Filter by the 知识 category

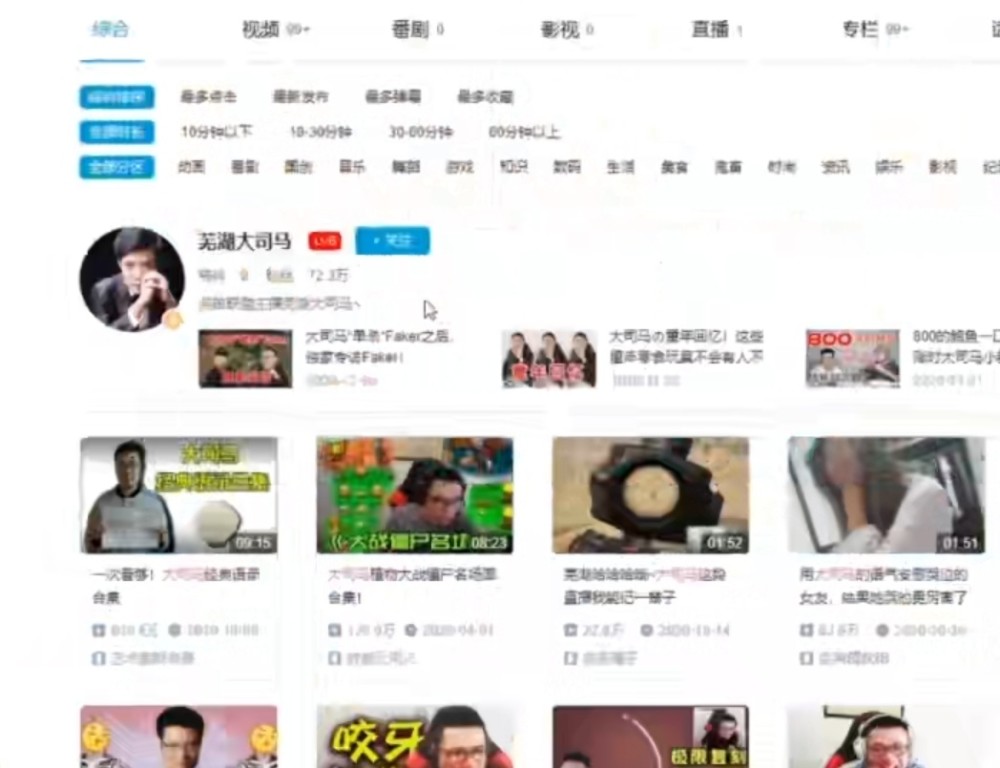(513, 167)
